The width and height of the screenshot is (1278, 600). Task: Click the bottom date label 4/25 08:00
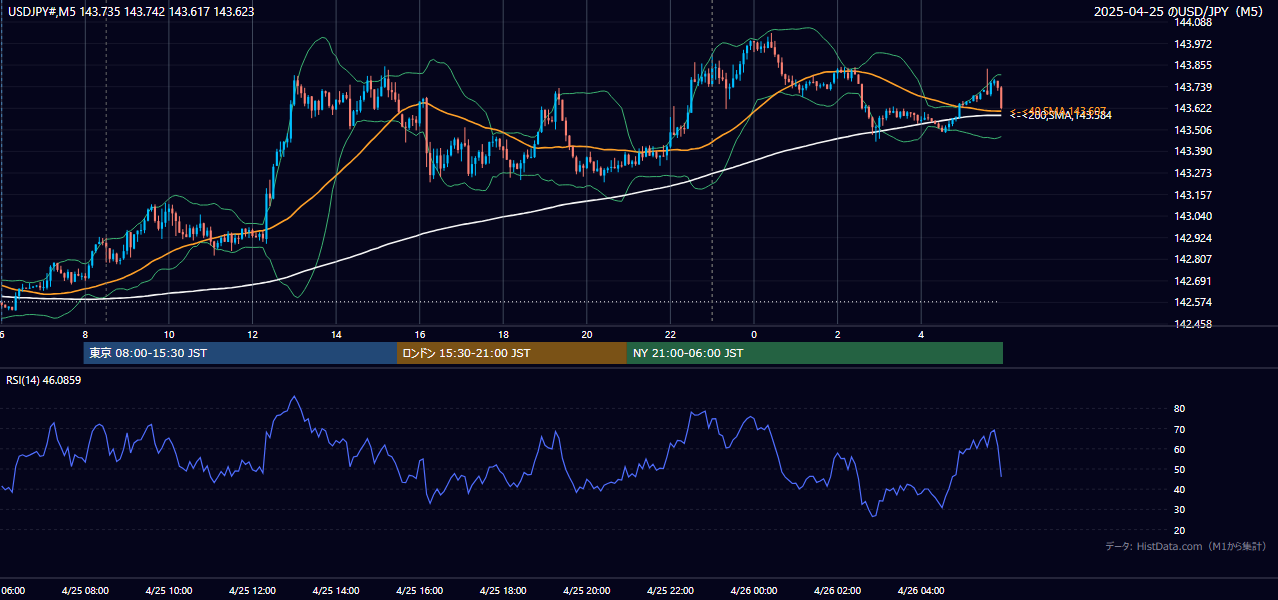pos(85,590)
